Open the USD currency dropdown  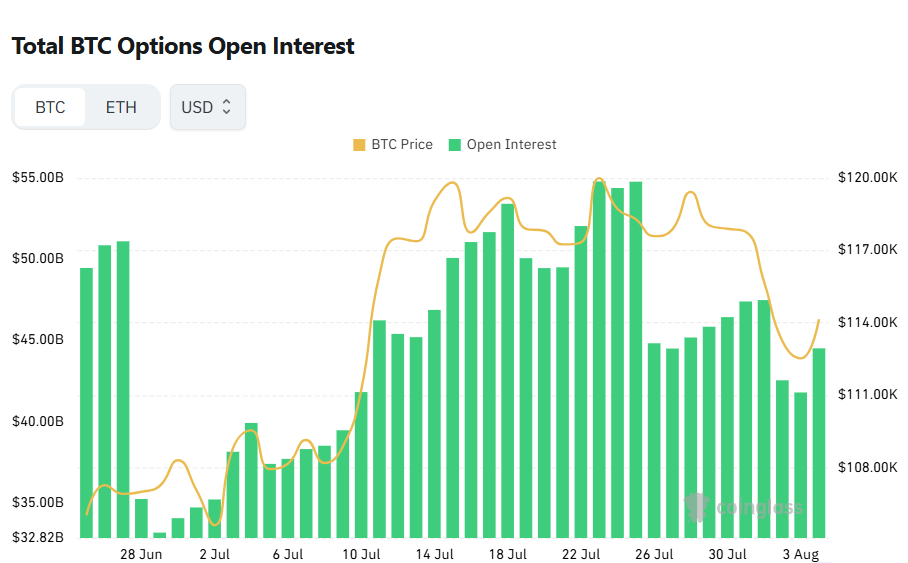pyautogui.click(x=207, y=107)
